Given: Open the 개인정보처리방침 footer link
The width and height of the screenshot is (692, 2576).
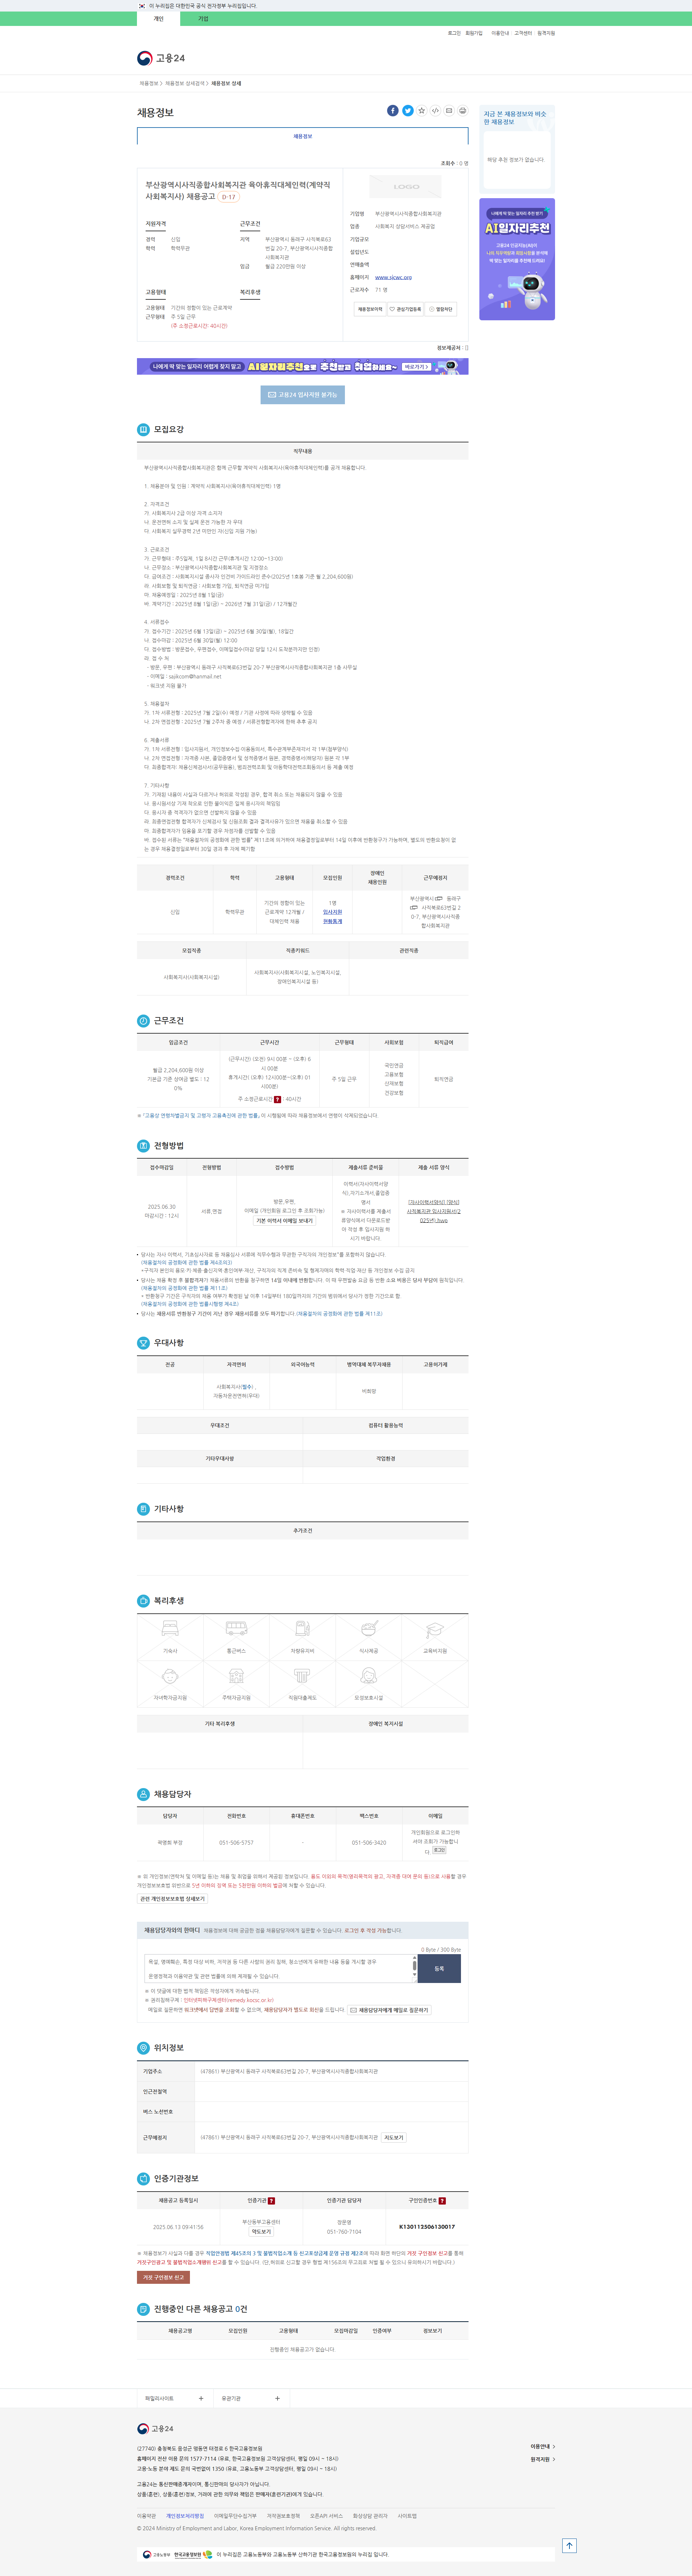Looking at the screenshot, I should point(185,2516).
